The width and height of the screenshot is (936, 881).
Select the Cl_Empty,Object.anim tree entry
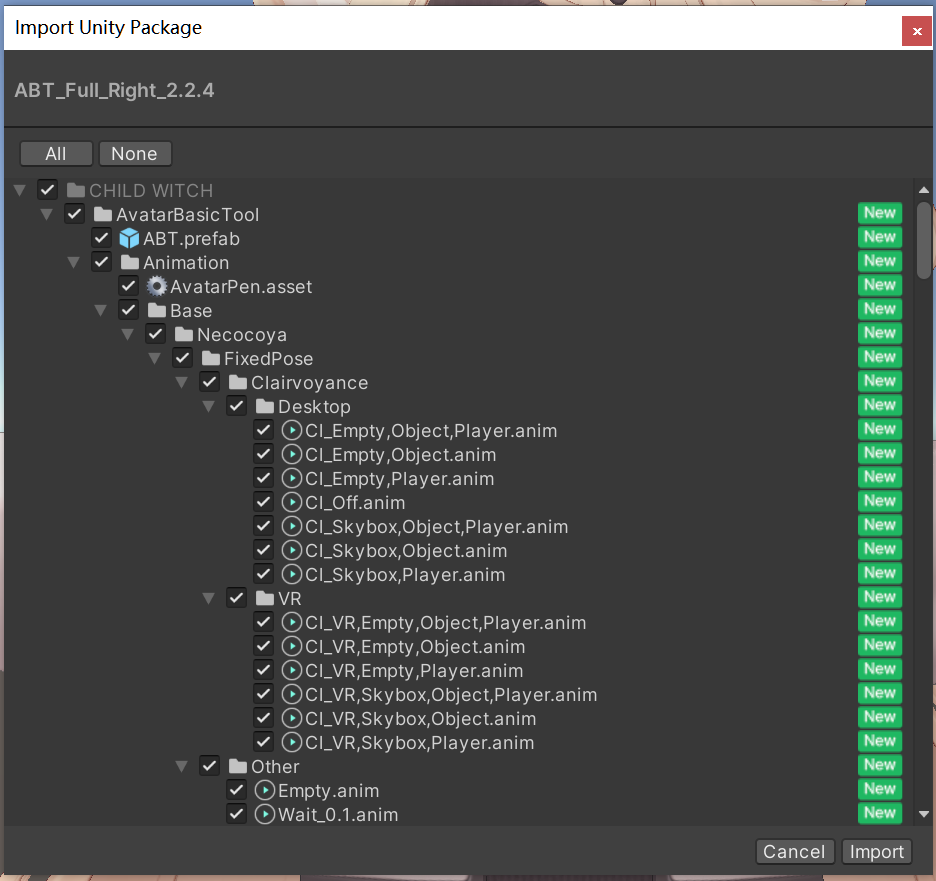click(x=400, y=455)
